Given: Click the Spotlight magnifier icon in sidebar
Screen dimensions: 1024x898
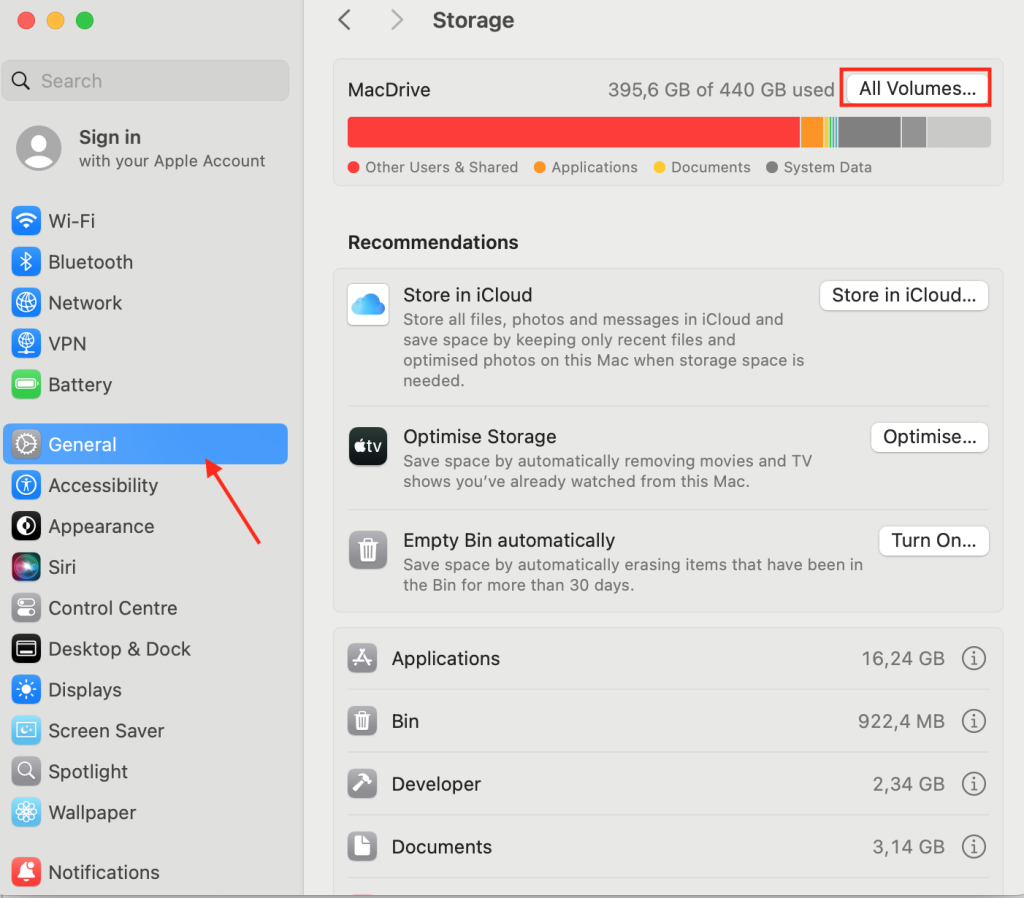Looking at the screenshot, I should [26, 771].
